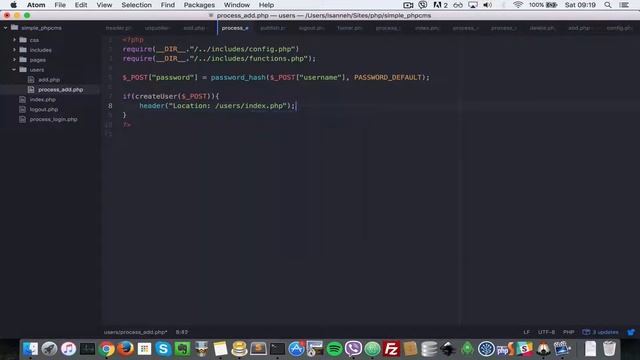Open the Atom application menu
The height and width of the screenshot is (360, 640).
click(36, 5)
